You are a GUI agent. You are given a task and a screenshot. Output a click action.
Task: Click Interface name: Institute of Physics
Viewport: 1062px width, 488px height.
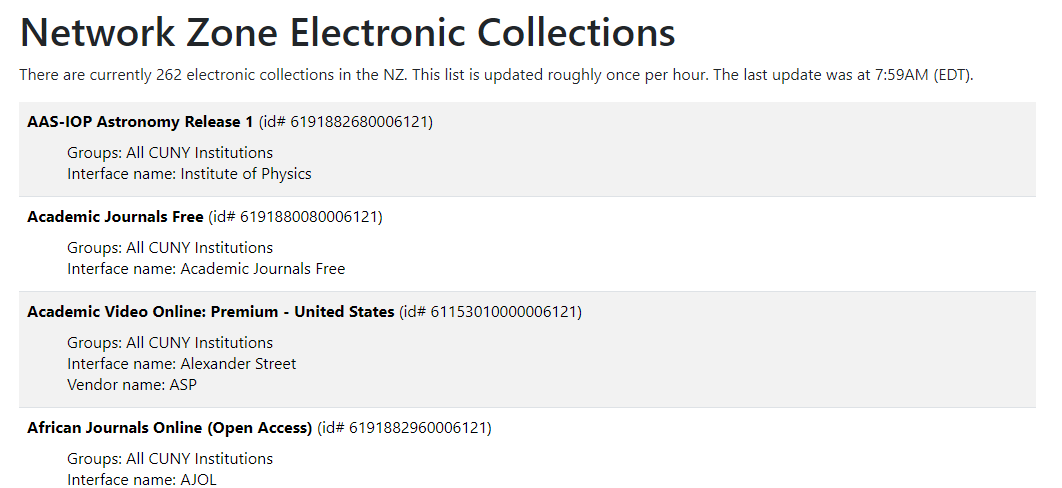[x=189, y=174]
